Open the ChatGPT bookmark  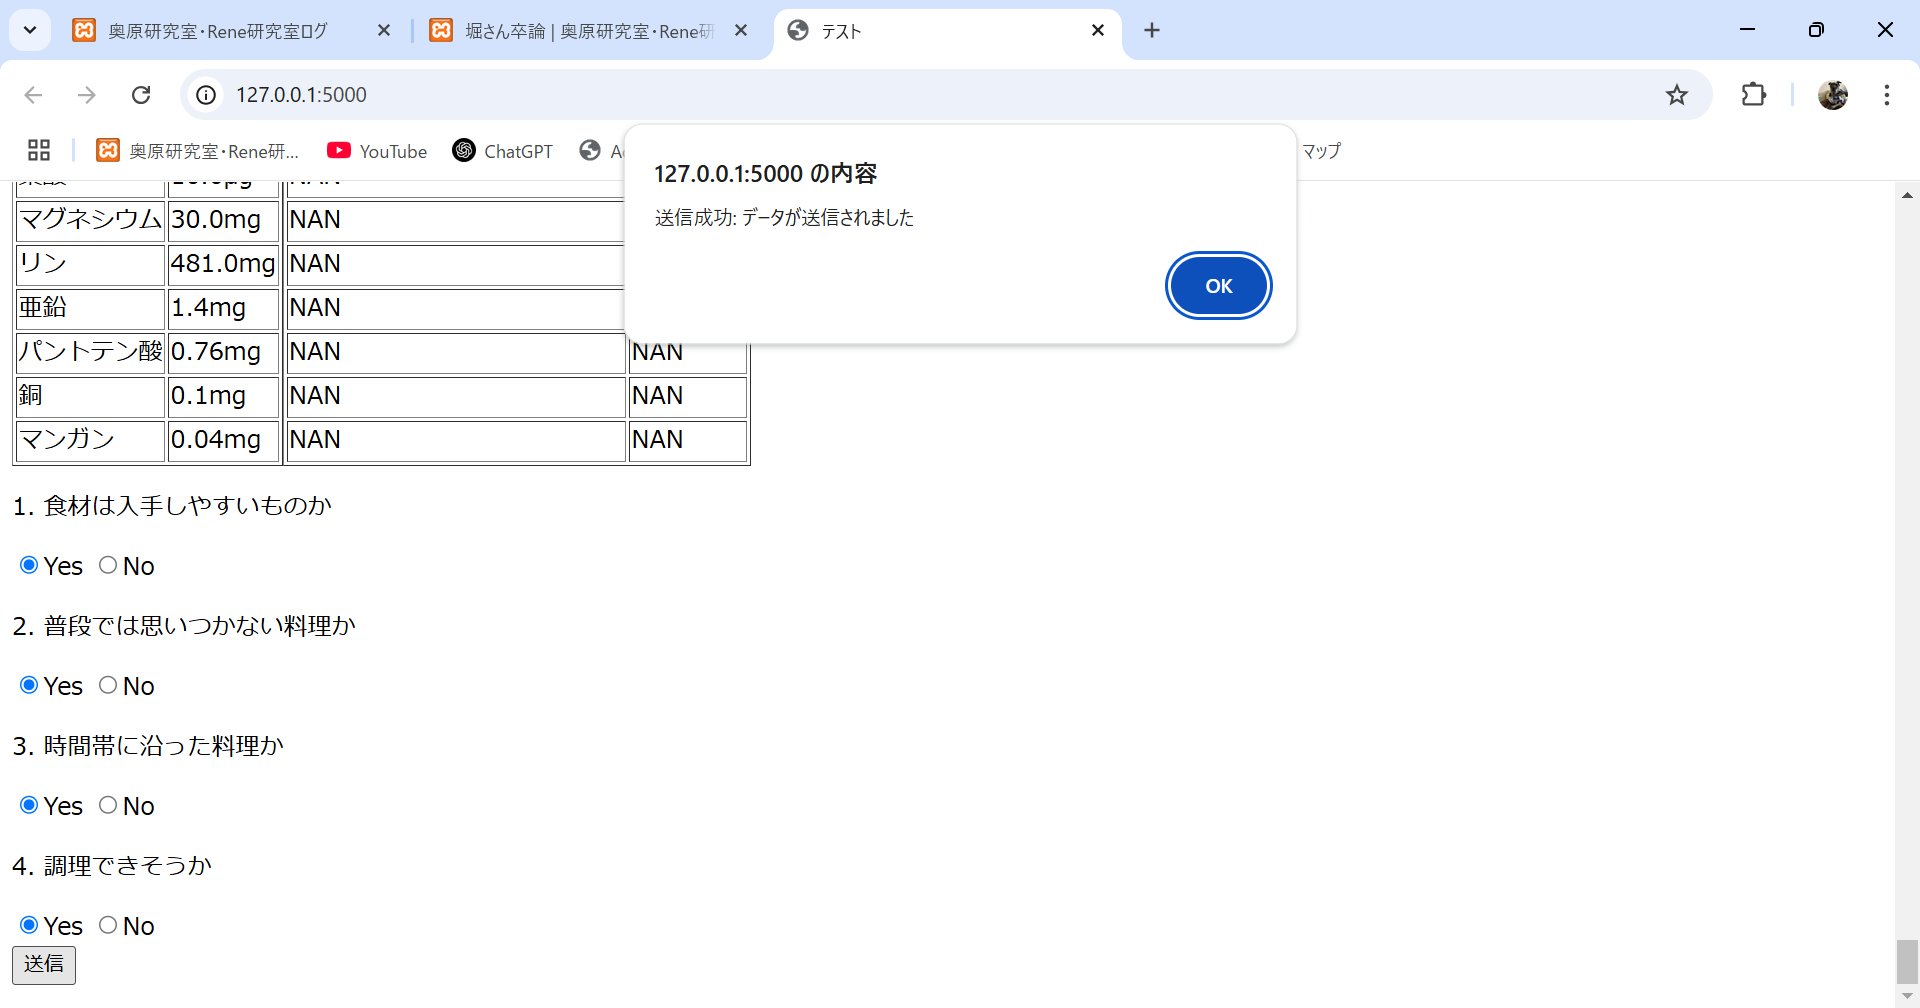502,151
